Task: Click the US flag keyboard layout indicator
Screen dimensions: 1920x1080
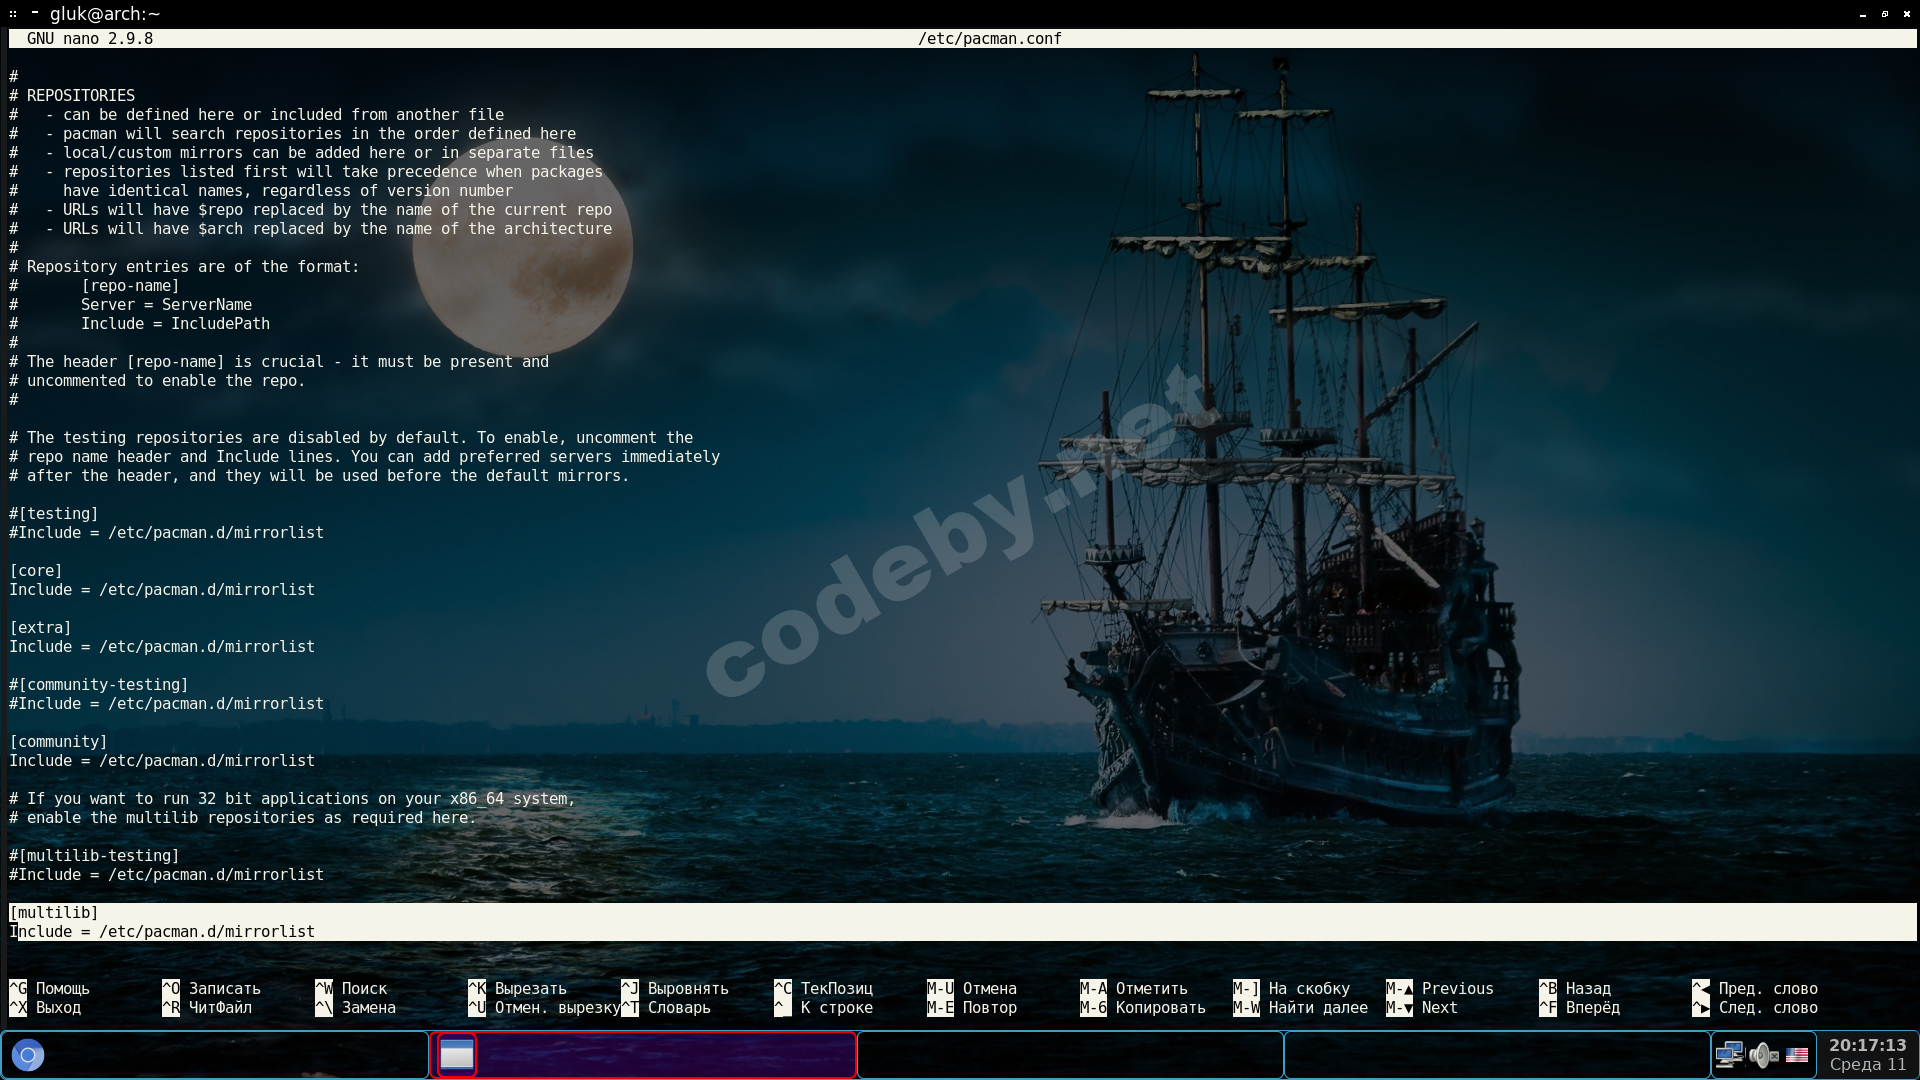Action: (1797, 1055)
